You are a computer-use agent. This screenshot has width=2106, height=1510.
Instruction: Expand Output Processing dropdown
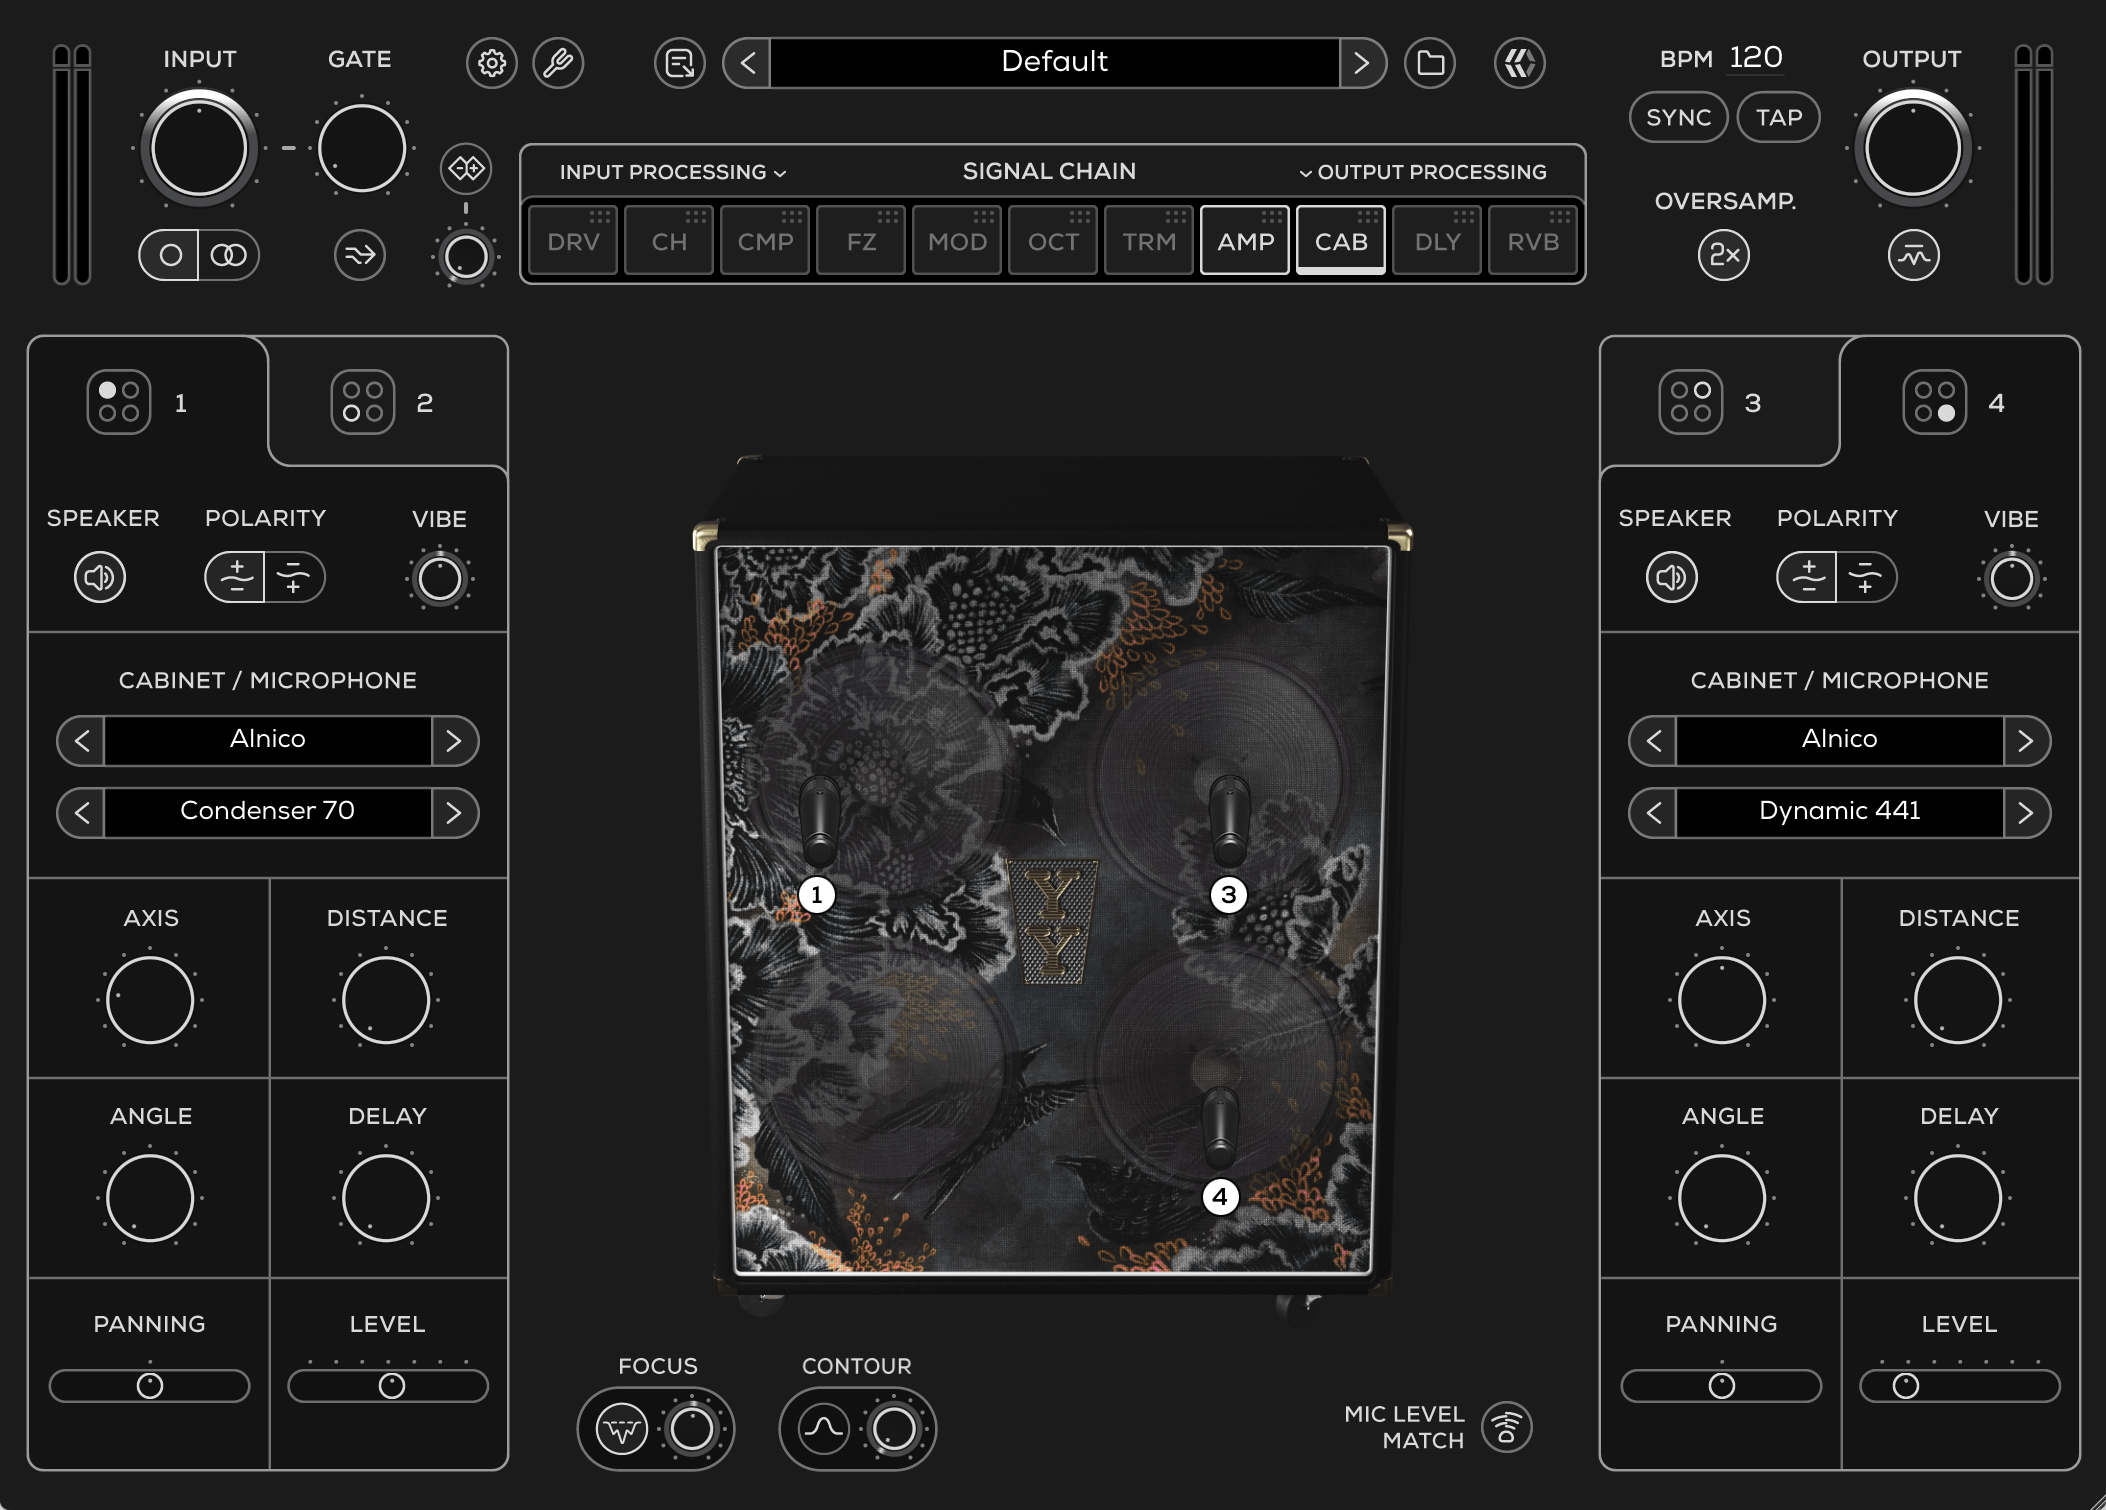tap(1422, 172)
